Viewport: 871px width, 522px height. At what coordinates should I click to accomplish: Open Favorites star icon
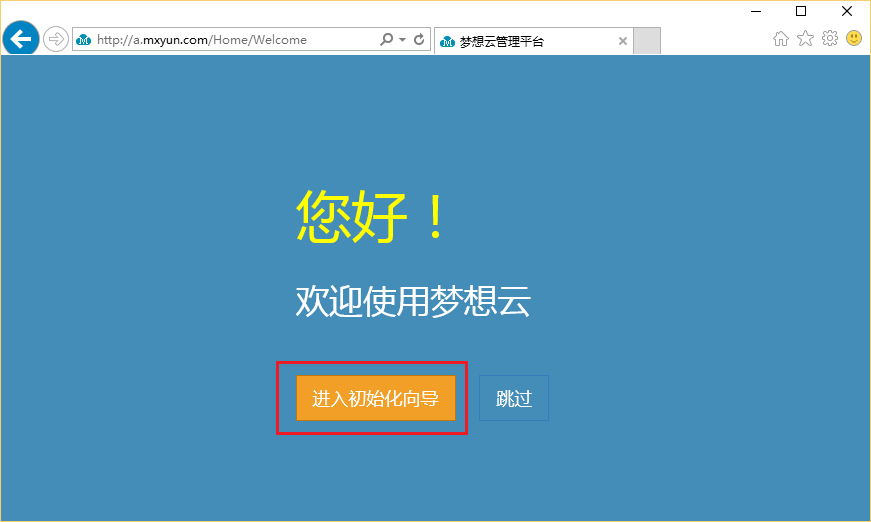805,38
